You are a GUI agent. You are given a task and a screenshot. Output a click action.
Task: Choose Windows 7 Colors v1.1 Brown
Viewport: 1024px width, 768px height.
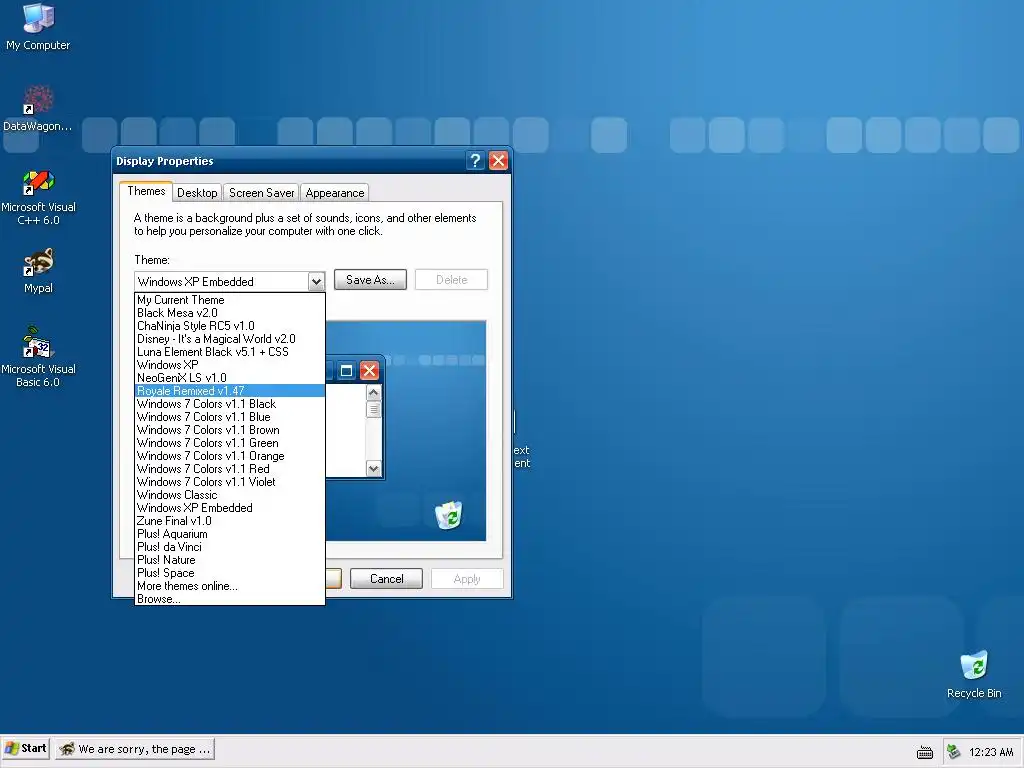coord(230,430)
